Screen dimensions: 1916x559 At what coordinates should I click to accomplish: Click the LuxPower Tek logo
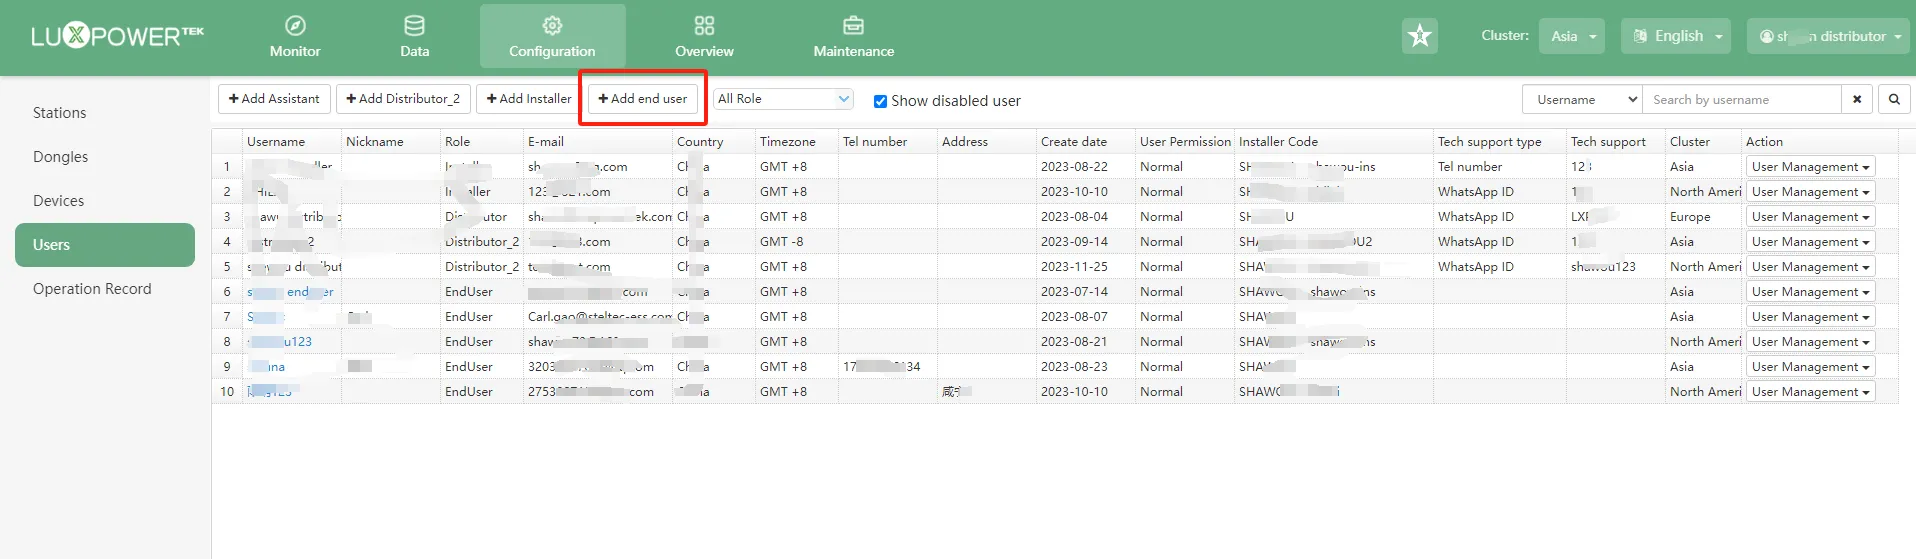click(117, 37)
